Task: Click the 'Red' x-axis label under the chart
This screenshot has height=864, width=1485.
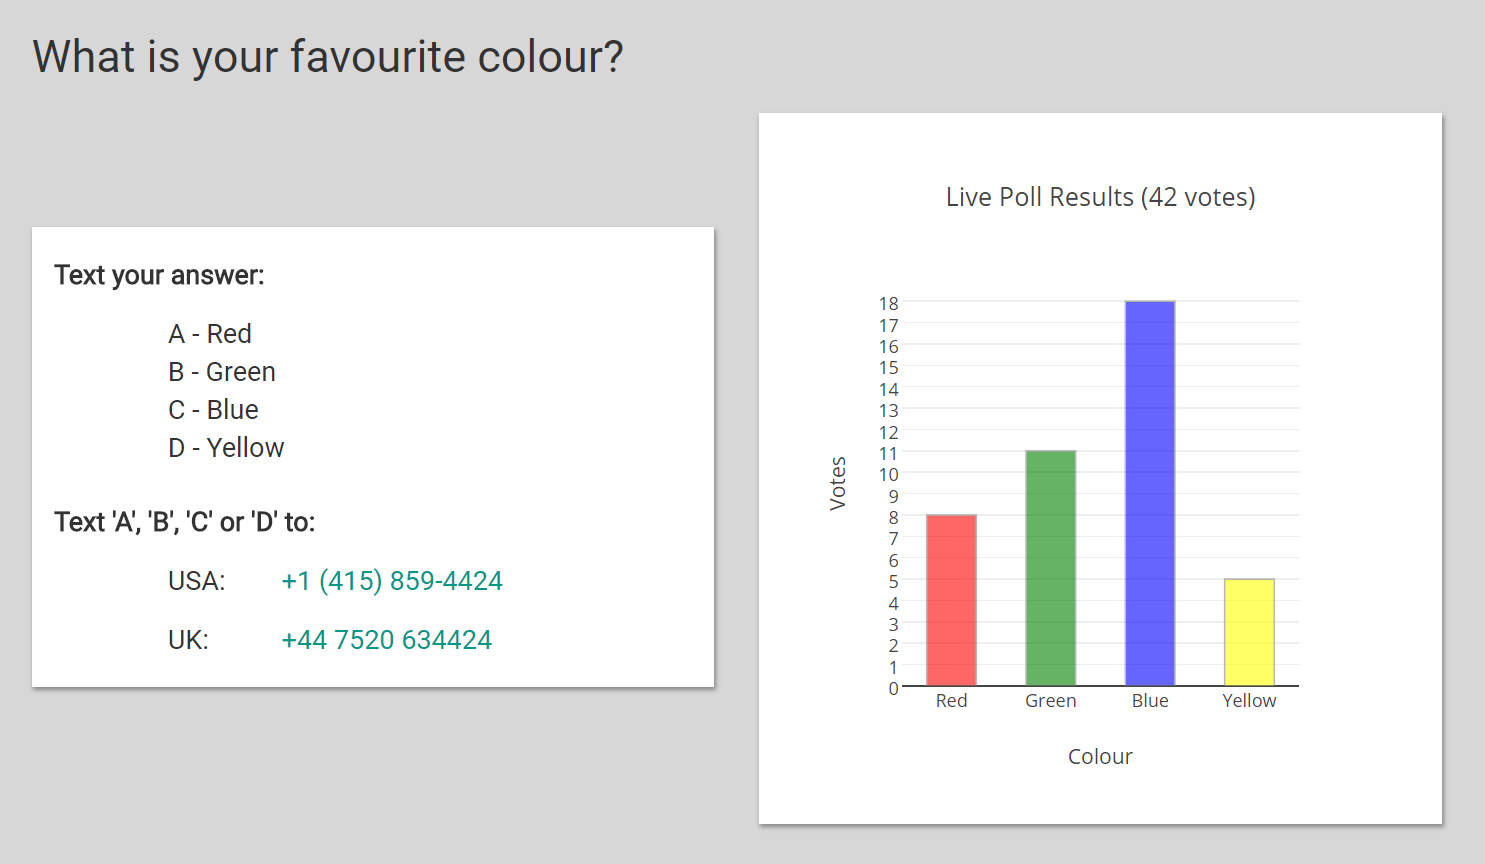Action: tap(951, 701)
